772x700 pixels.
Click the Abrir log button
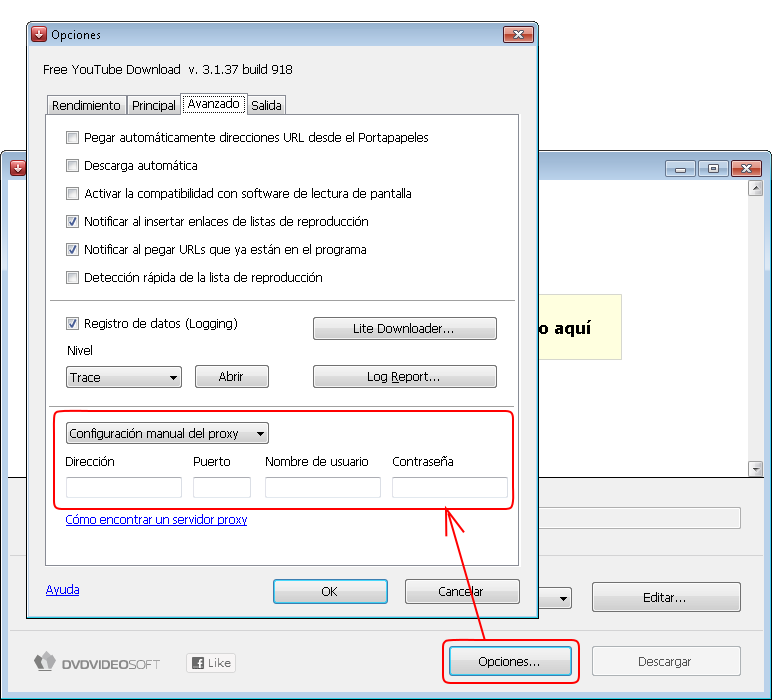(x=232, y=377)
